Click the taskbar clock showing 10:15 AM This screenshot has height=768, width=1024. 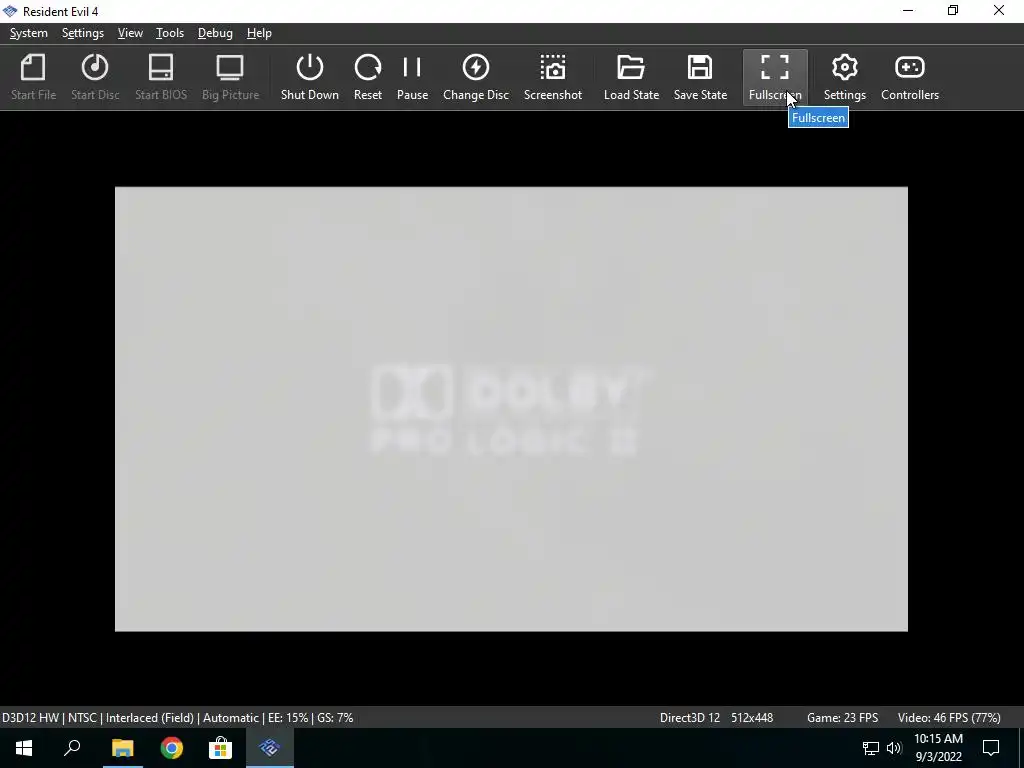click(938, 748)
